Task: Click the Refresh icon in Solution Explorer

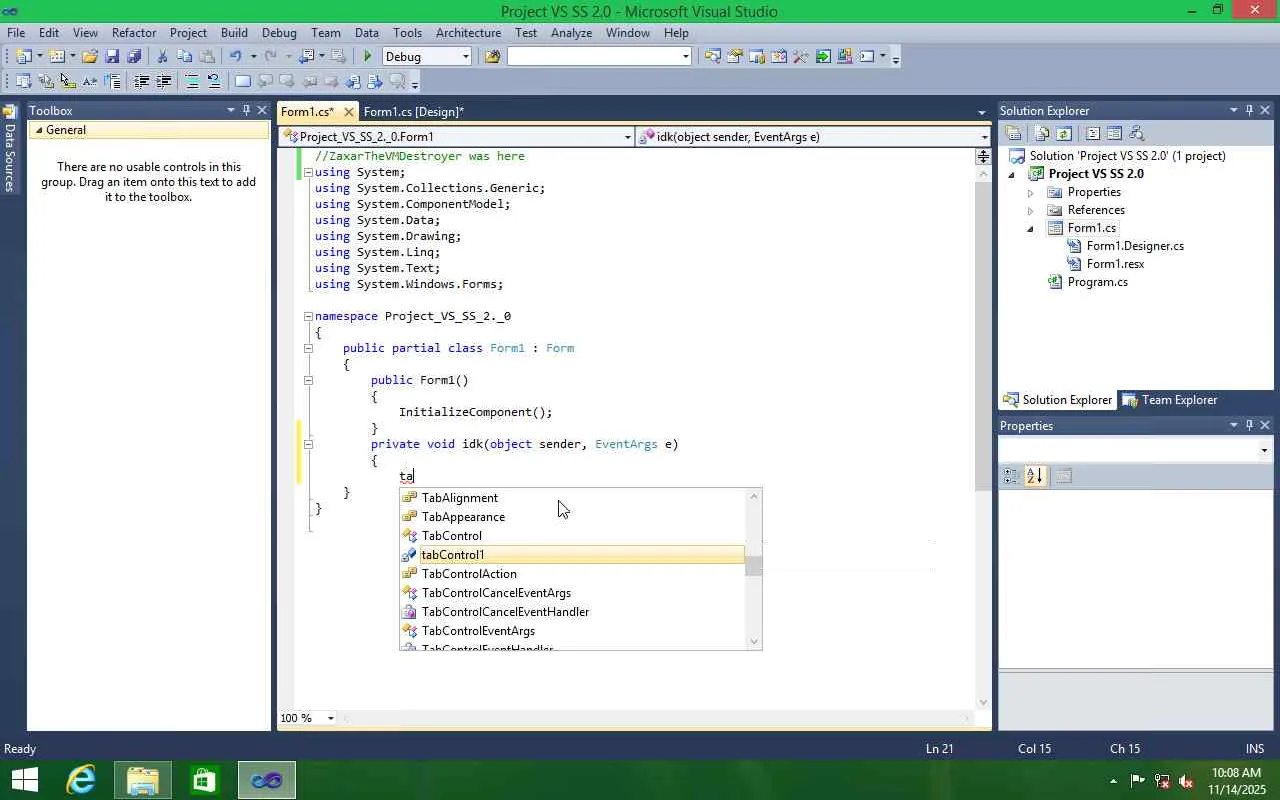Action: pos(1064,134)
